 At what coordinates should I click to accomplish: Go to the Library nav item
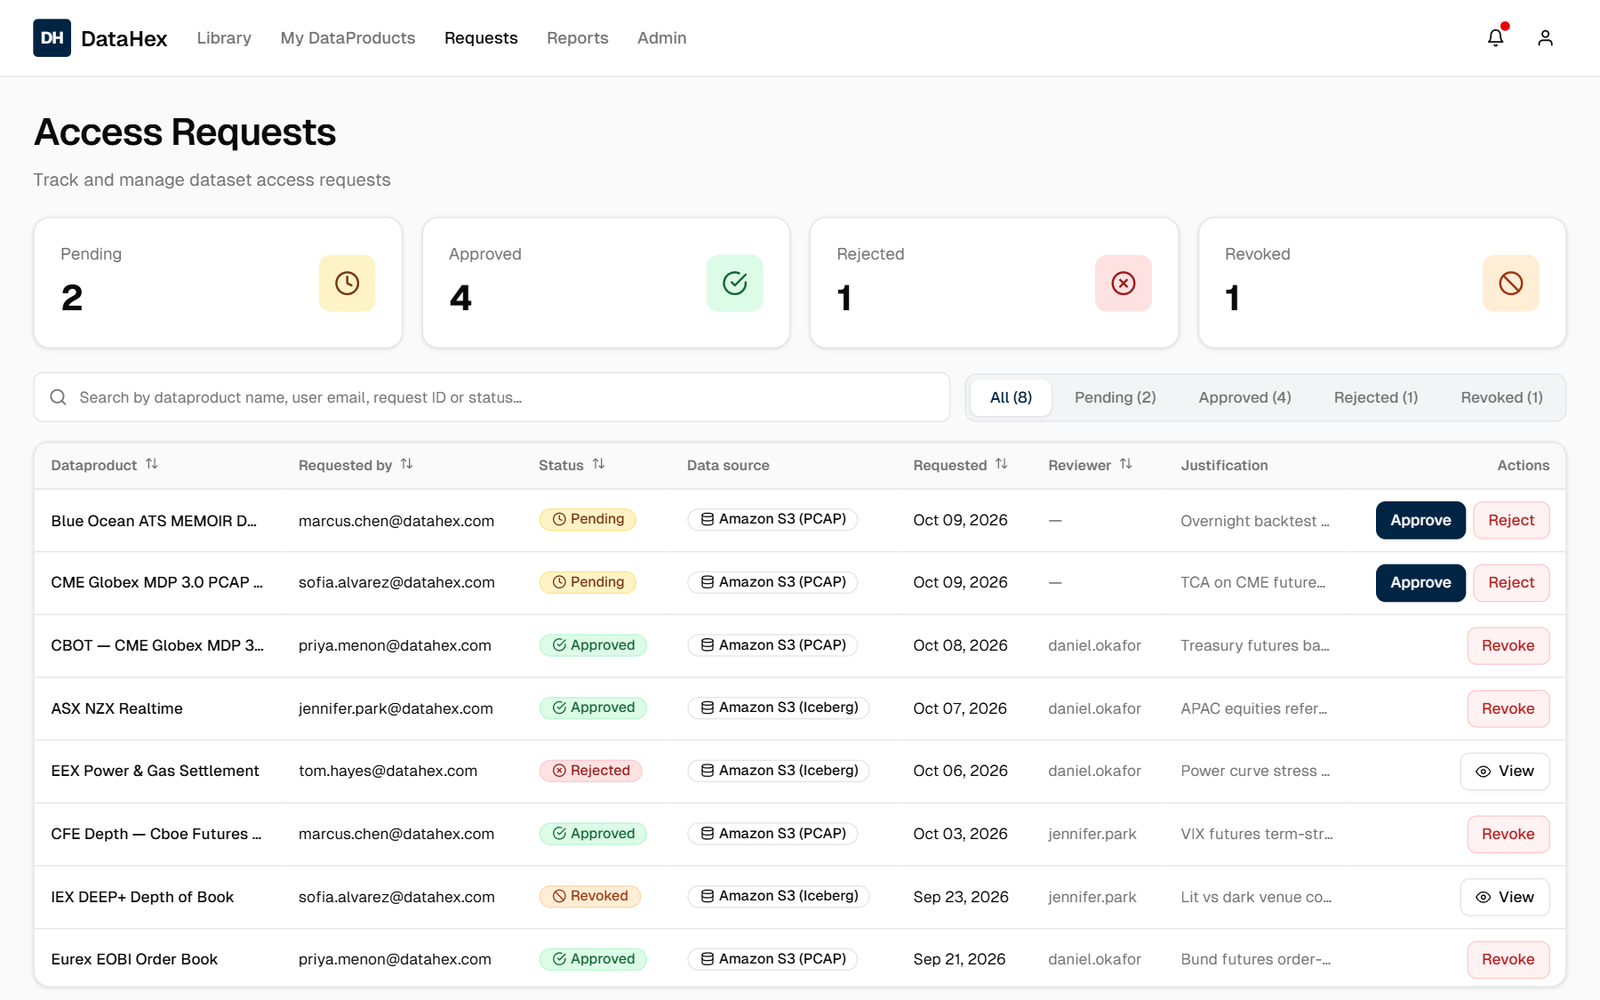[224, 38]
